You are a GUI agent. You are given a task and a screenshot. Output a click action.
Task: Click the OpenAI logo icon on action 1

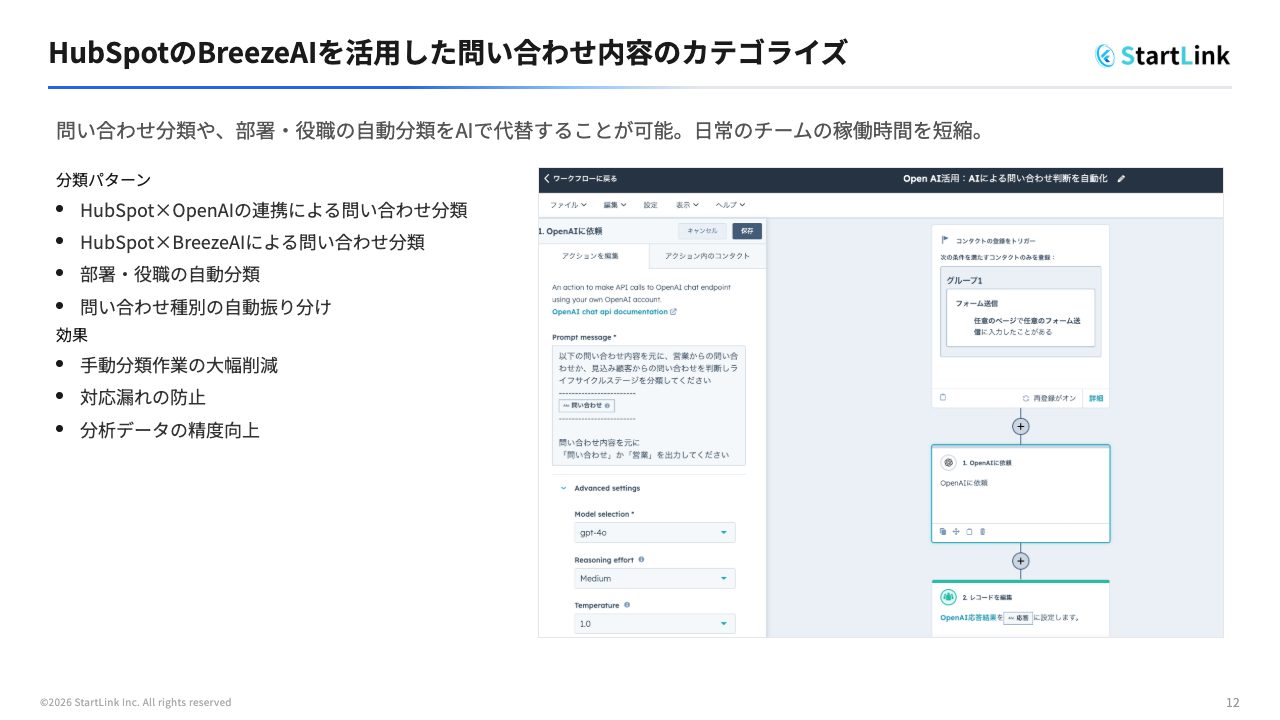(x=948, y=462)
